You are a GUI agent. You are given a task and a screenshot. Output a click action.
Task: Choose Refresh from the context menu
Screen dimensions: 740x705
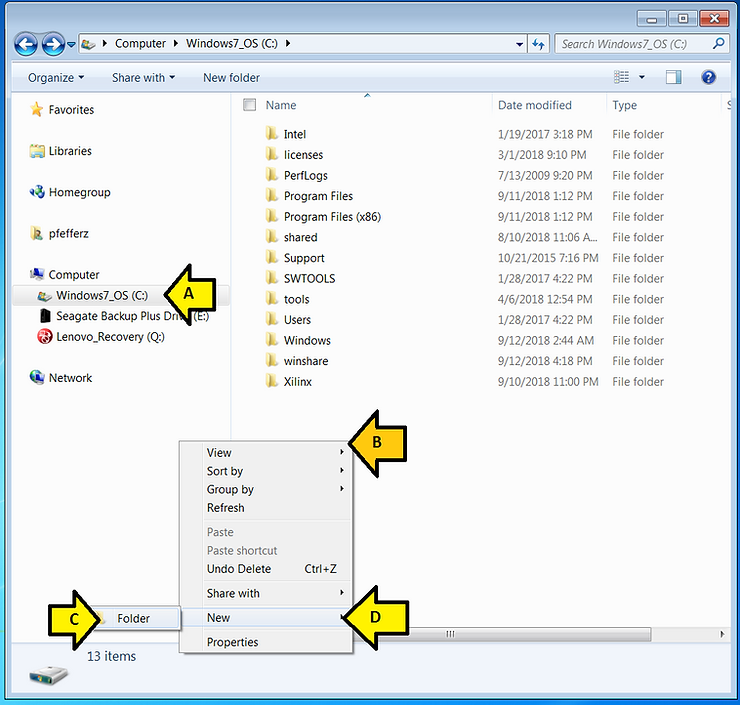tap(266, 508)
